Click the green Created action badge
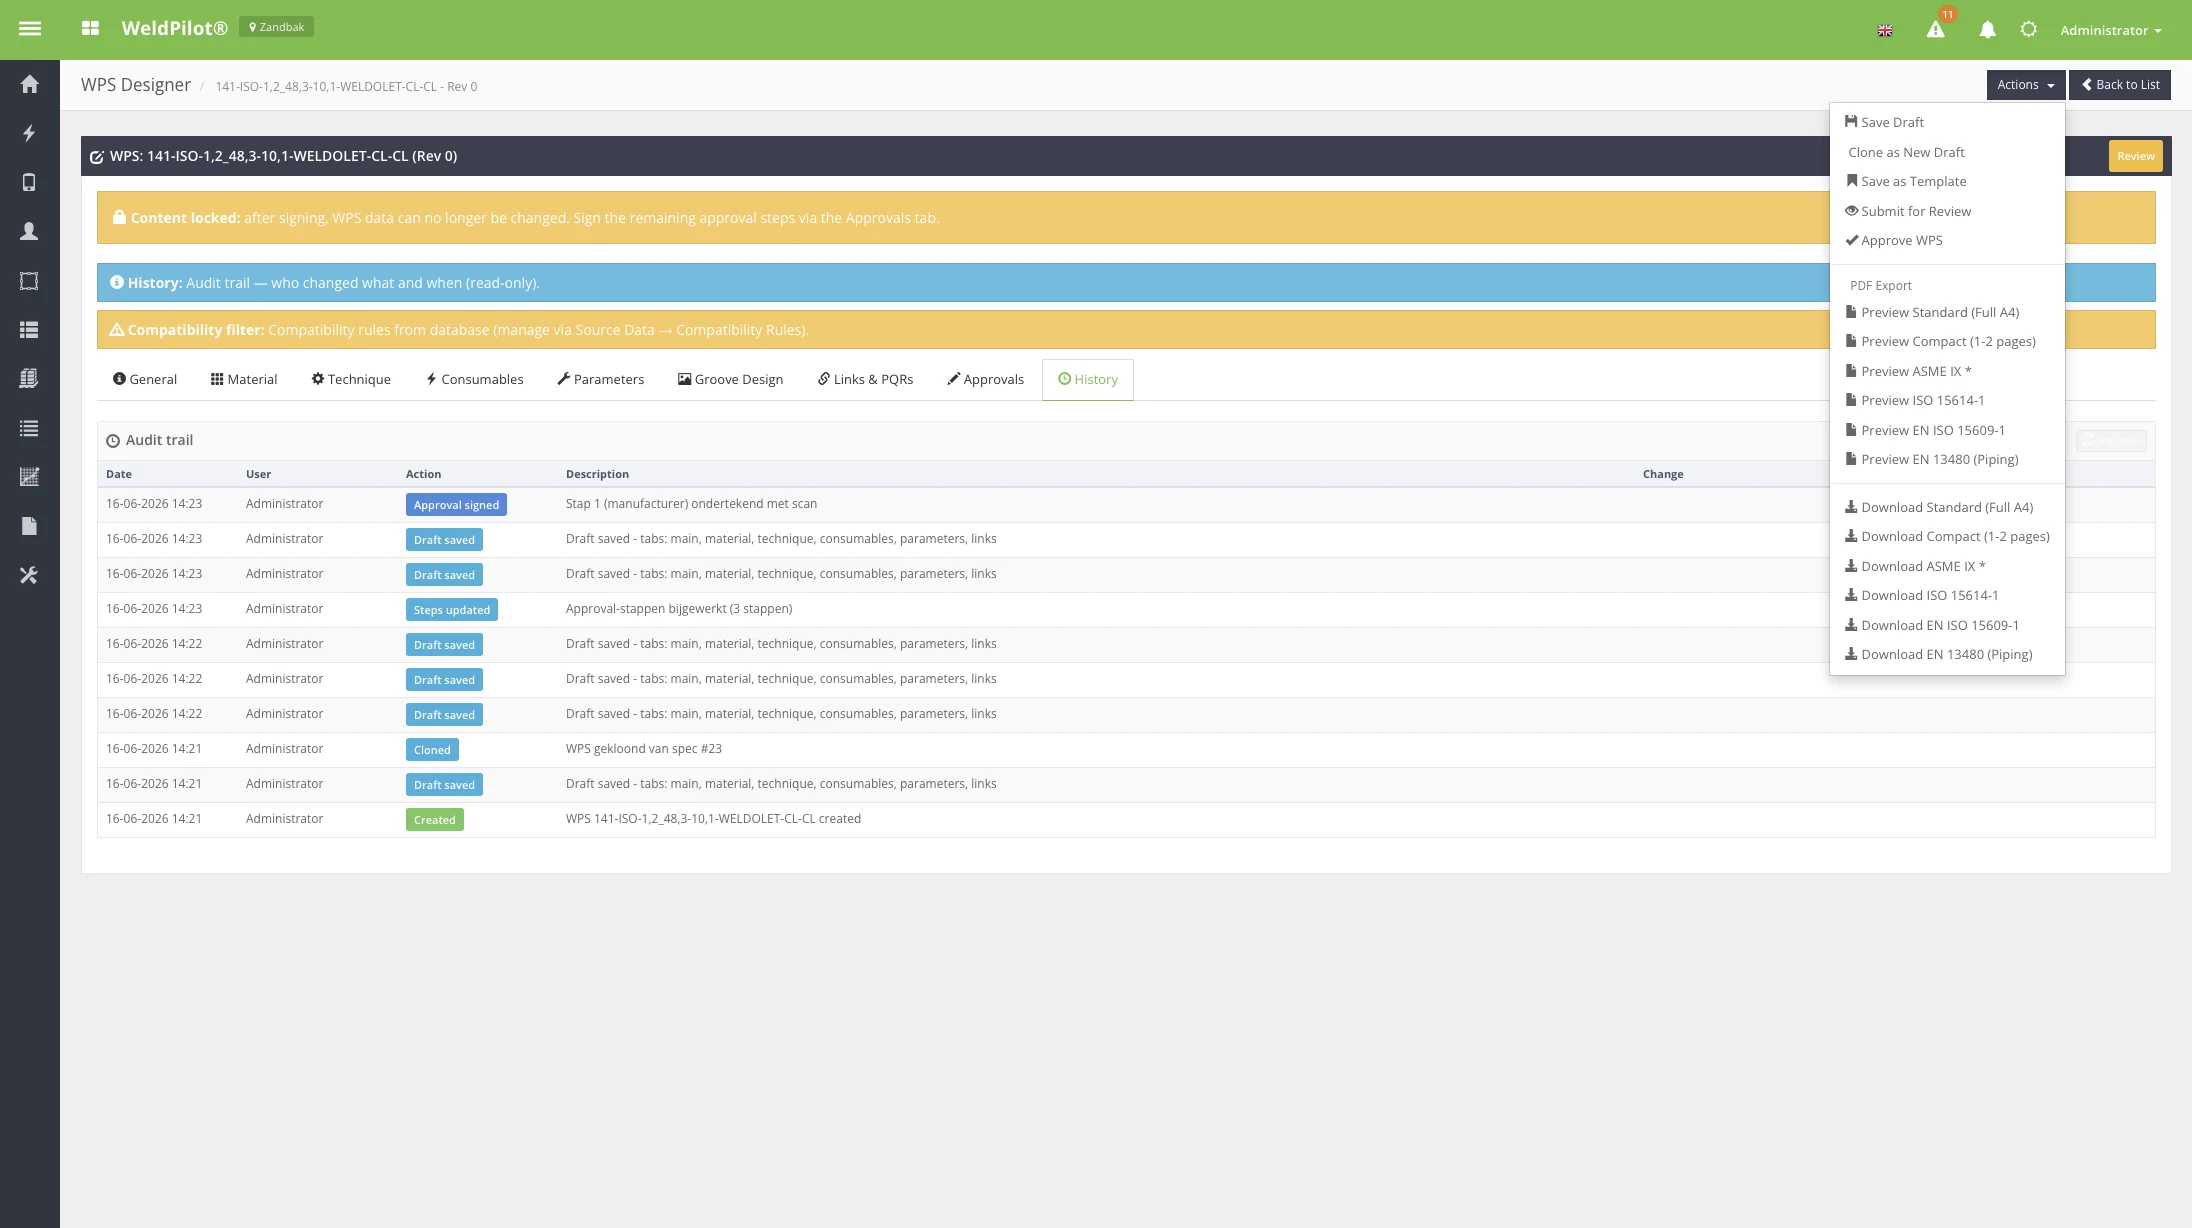 pos(435,820)
